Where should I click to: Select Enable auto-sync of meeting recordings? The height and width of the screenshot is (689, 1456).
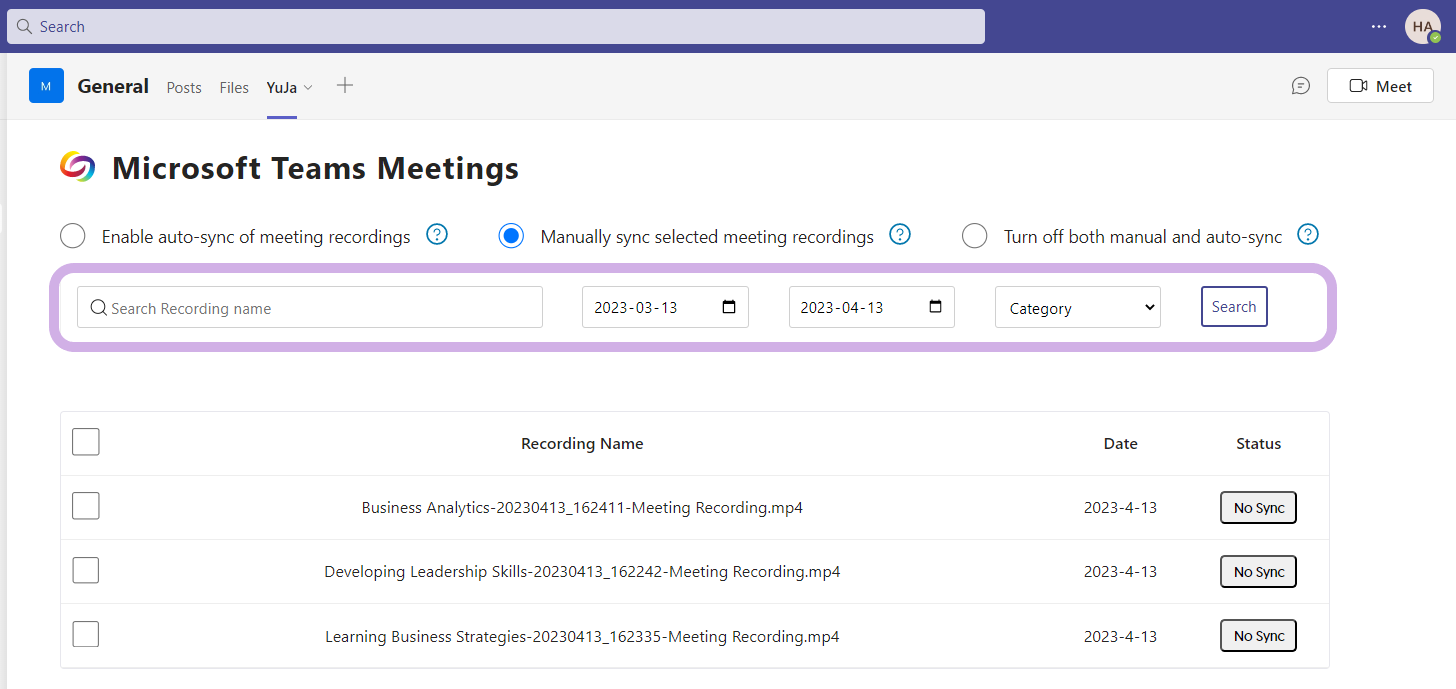pyautogui.click(x=73, y=237)
